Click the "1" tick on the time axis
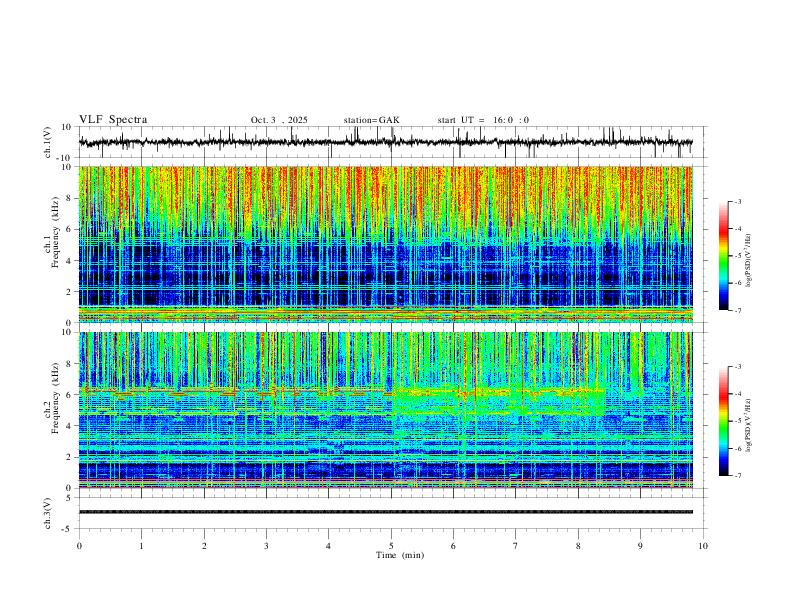The width and height of the screenshot is (792, 612). click(x=141, y=546)
